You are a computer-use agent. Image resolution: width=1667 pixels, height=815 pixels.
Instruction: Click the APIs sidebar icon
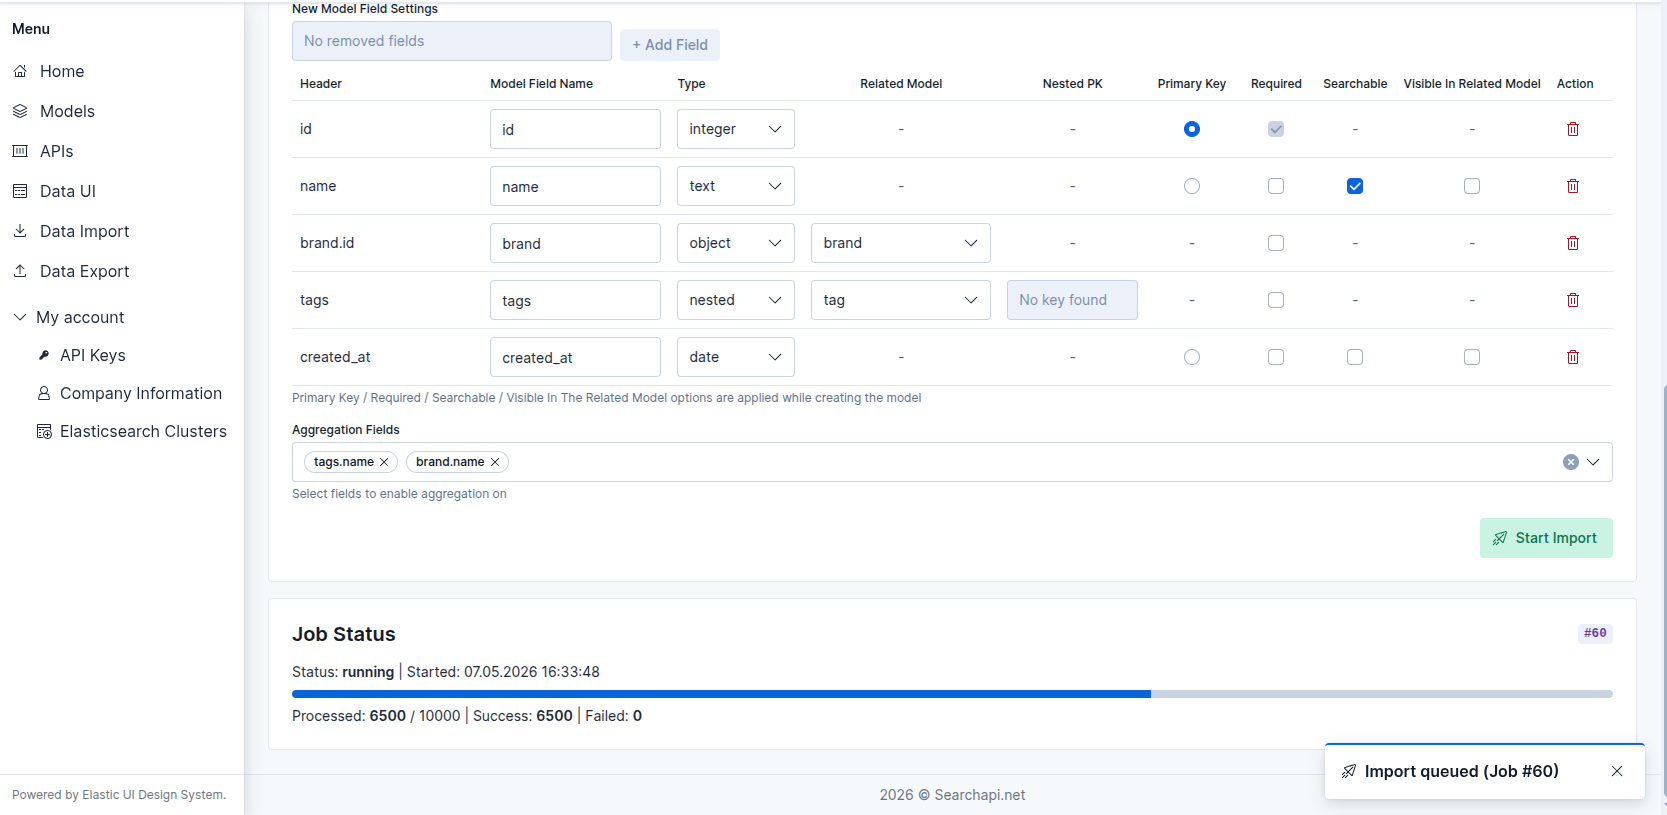click(x=20, y=151)
